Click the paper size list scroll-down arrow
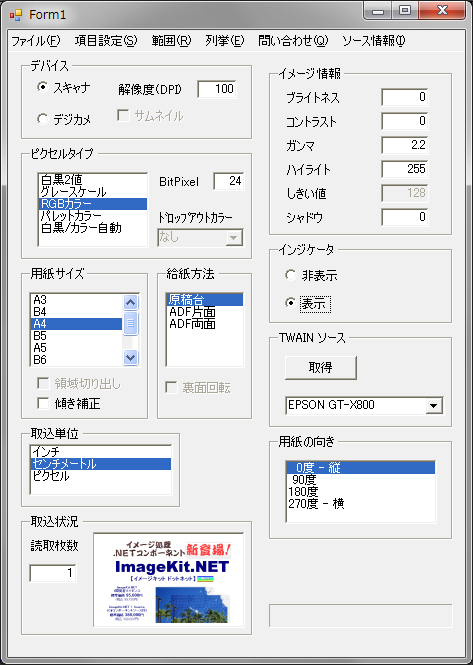Screen dimensions: 473x665 (x=130, y=358)
